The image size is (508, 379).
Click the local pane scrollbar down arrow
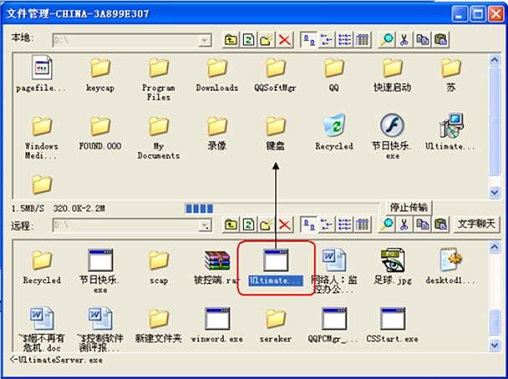494,192
